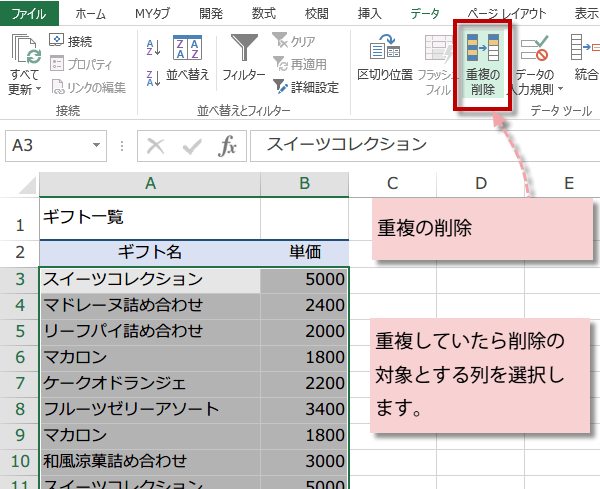
Task: Select row 6 header
Action: 20,358
